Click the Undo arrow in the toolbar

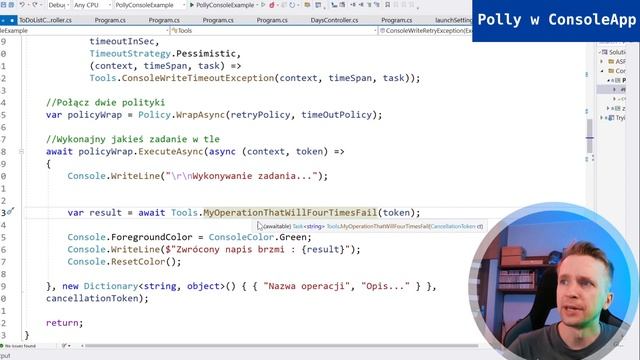click(22, 5)
